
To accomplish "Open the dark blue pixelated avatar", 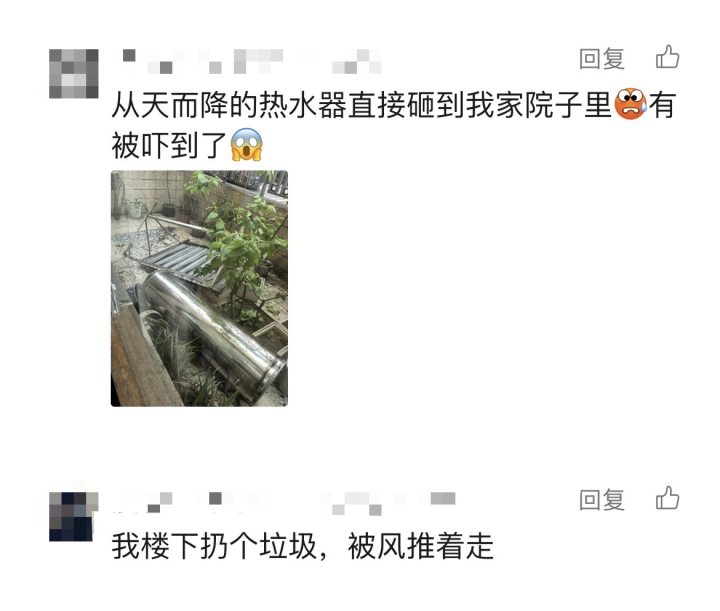I will [73, 516].
